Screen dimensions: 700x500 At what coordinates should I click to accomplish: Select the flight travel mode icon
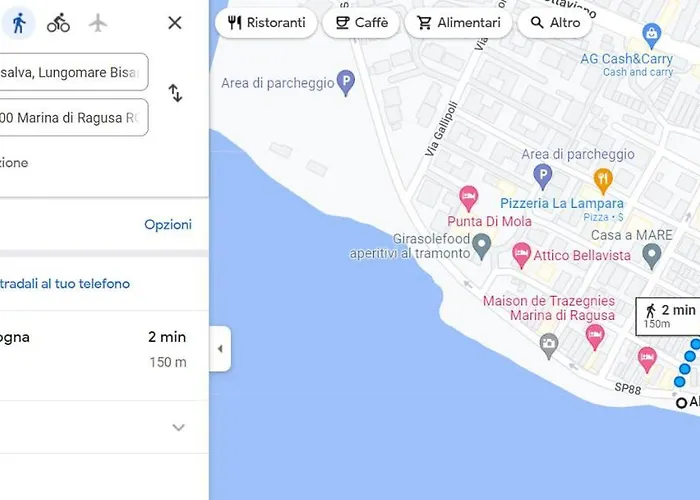coord(98,23)
